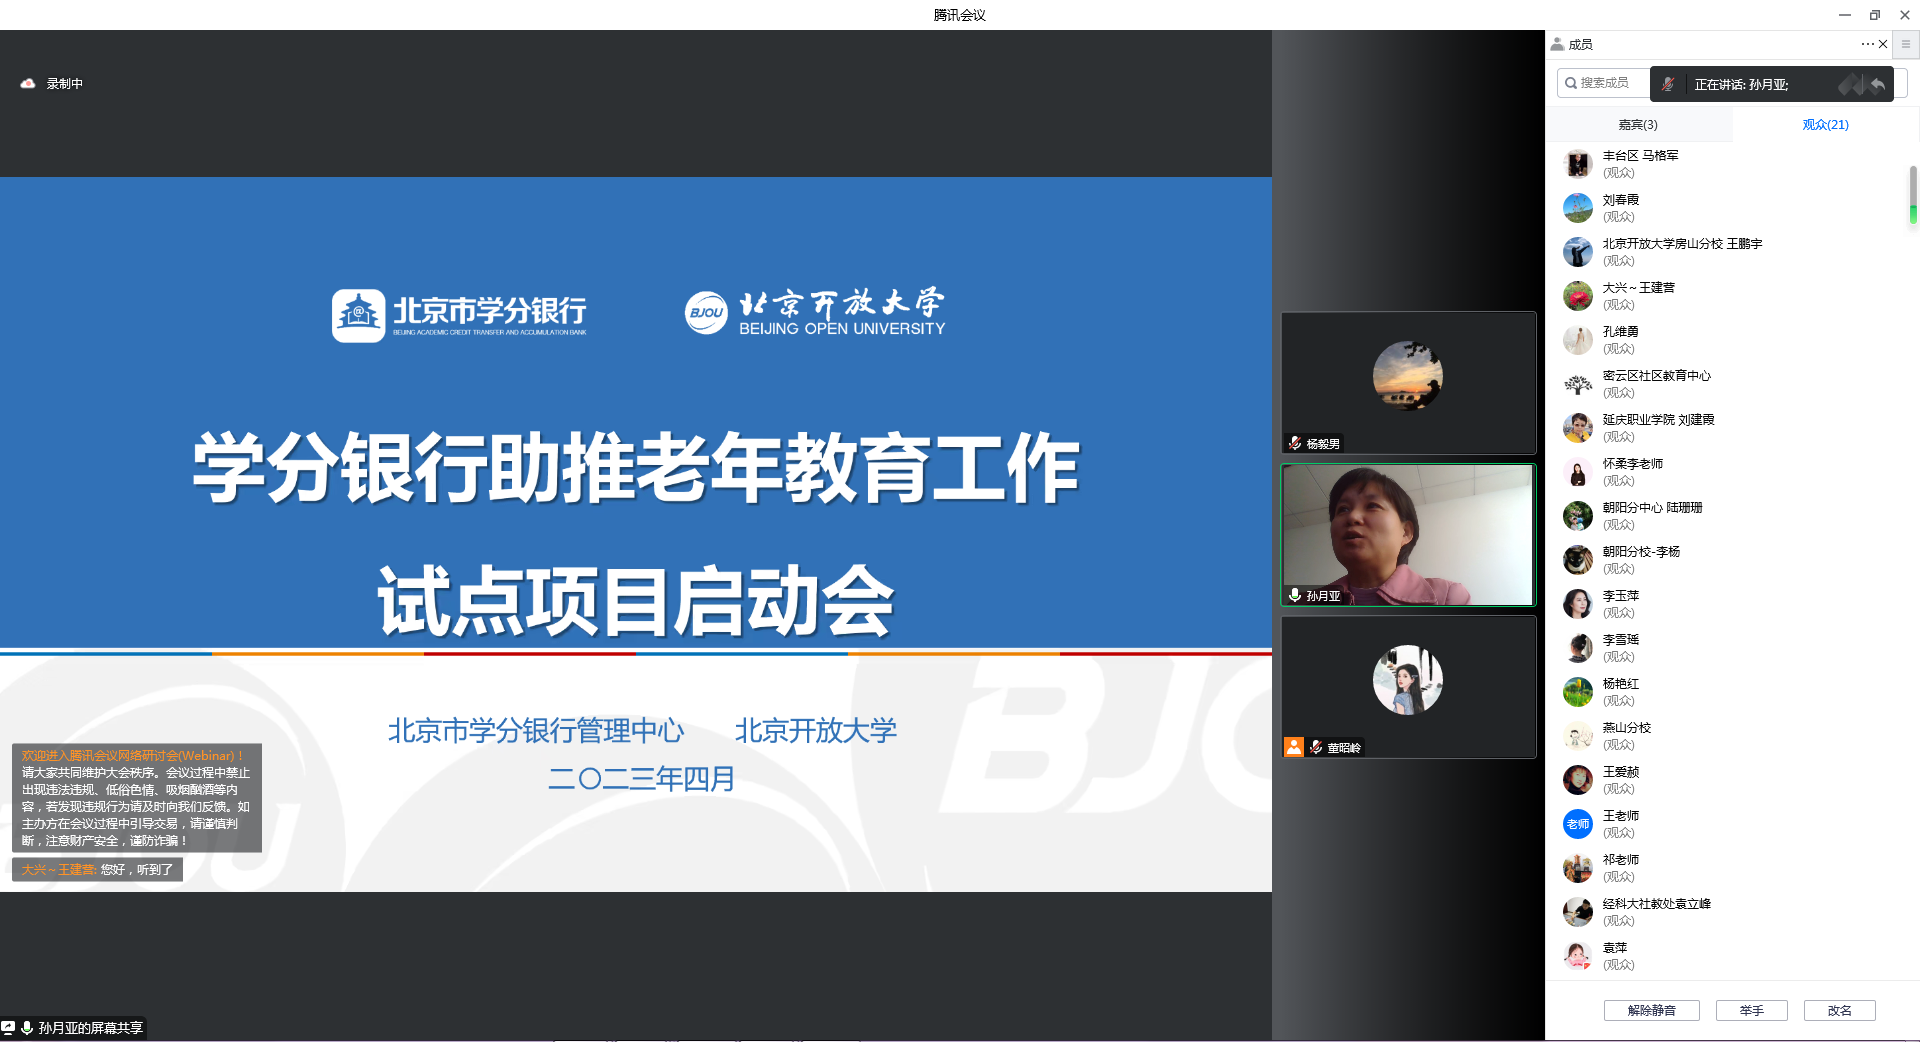
Task: Click the mic icon beside 孙月亚的屏幕共享
Action: (27, 1027)
